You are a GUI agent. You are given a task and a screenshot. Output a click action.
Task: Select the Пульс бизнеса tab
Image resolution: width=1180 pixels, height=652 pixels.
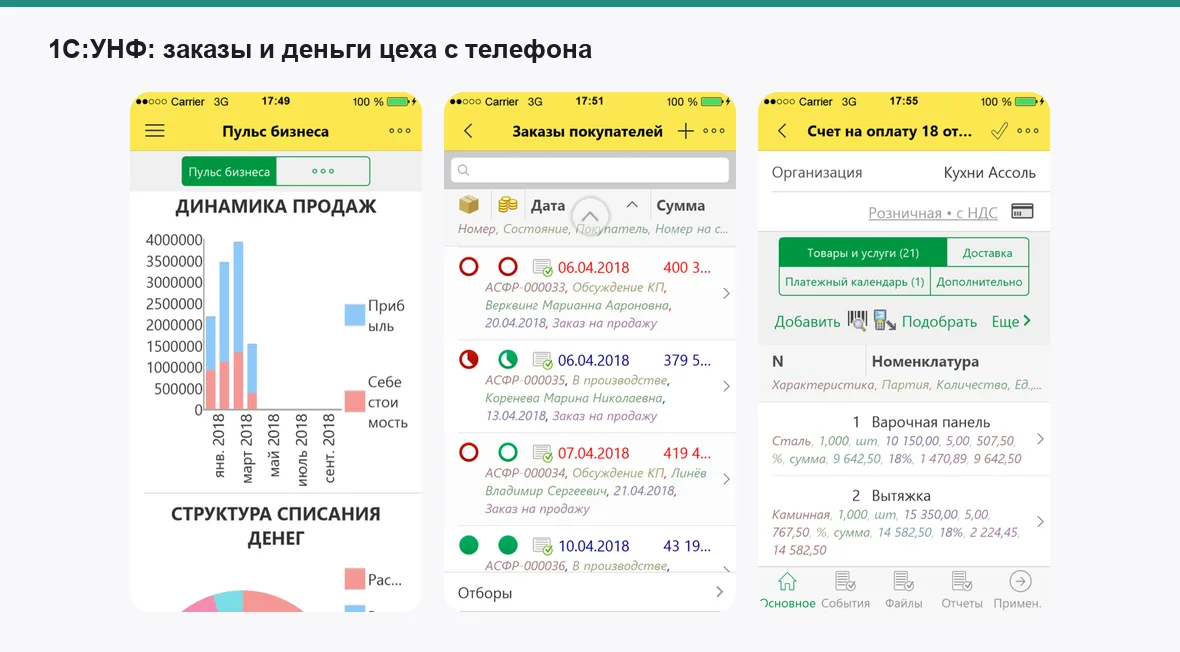(x=229, y=172)
